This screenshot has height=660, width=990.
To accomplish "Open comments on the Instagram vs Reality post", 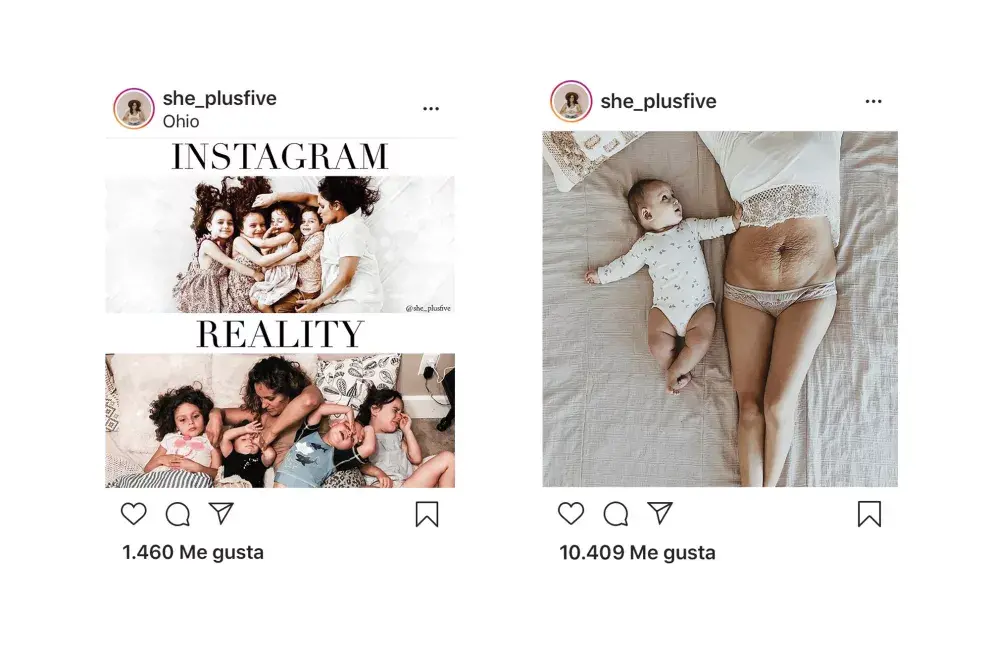I will [177, 514].
